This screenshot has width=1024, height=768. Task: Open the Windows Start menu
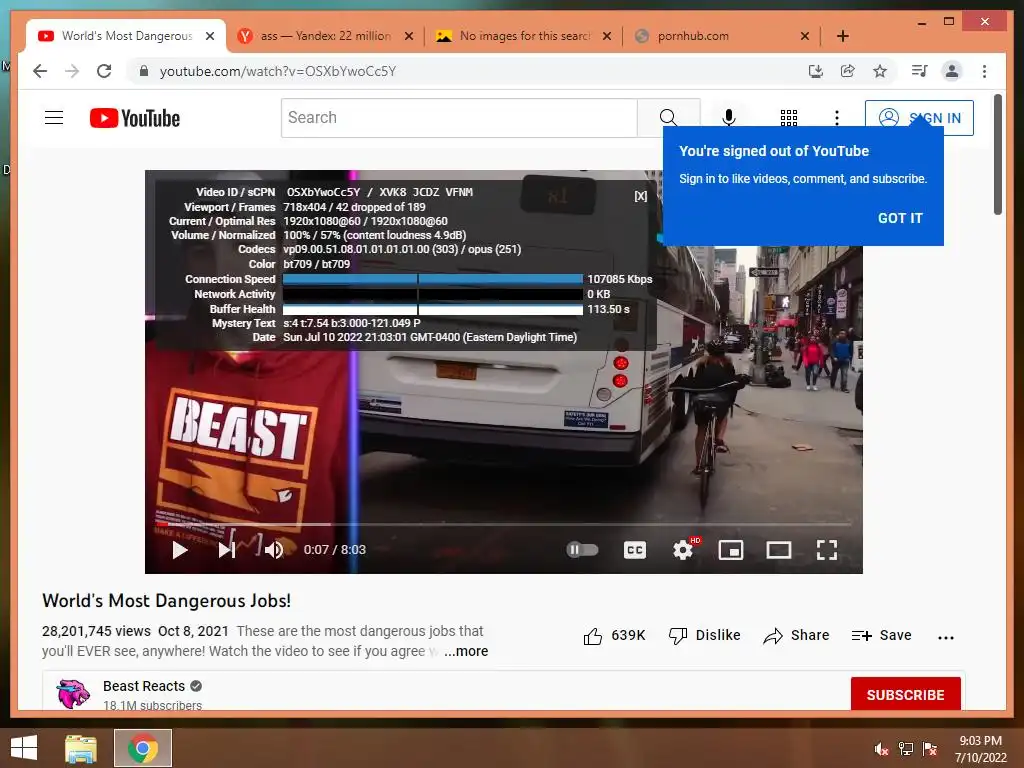coord(24,748)
